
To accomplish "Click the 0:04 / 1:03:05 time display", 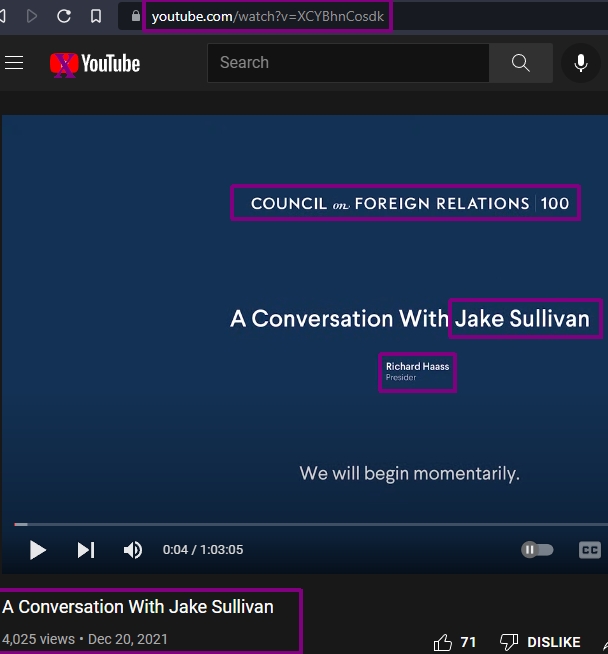I will point(203,550).
